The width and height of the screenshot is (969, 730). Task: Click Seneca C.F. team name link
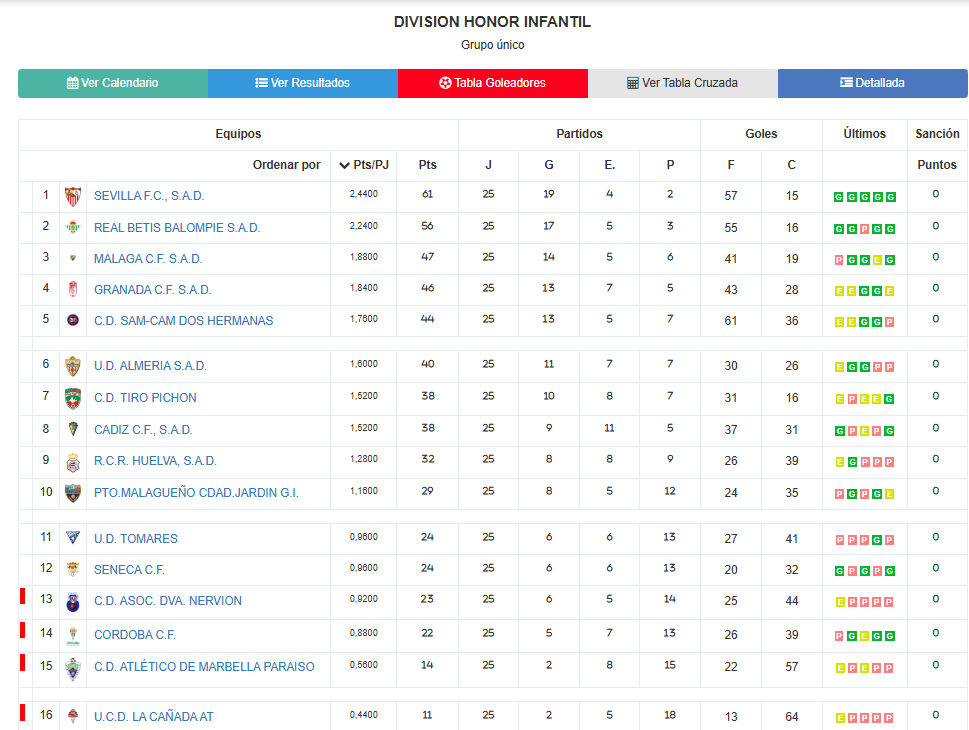pos(129,570)
